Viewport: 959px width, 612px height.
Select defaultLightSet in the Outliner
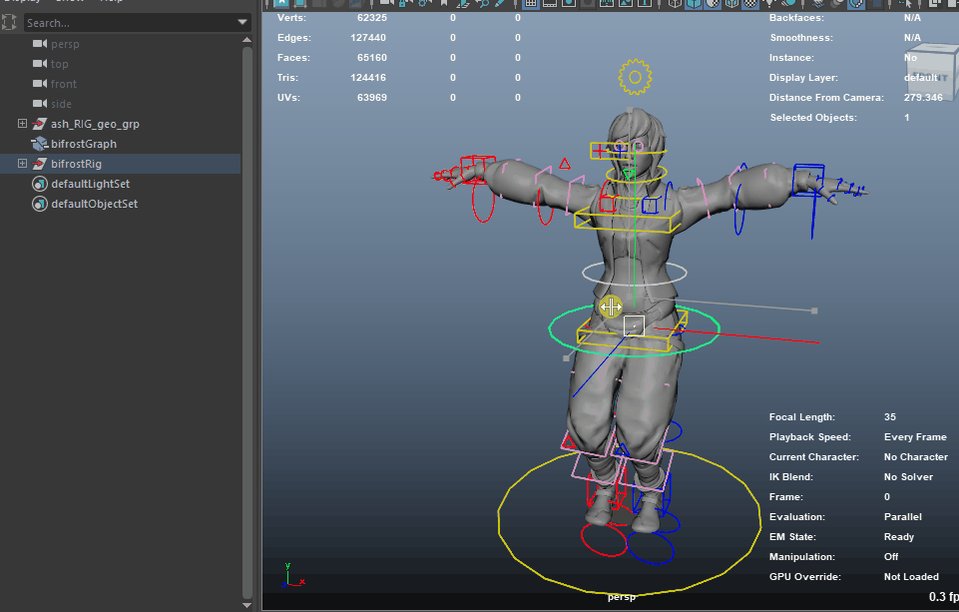click(91, 184)
